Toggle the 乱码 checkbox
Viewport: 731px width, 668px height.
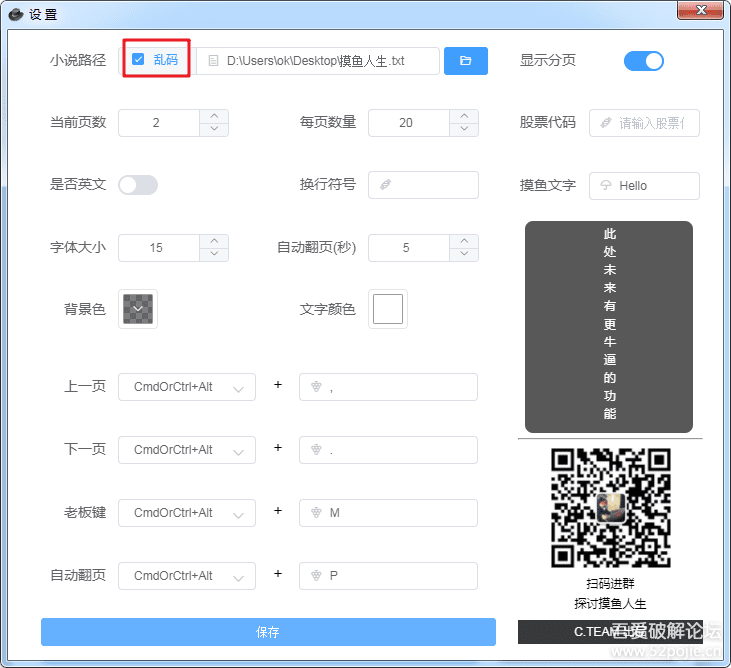click(138, 60)
